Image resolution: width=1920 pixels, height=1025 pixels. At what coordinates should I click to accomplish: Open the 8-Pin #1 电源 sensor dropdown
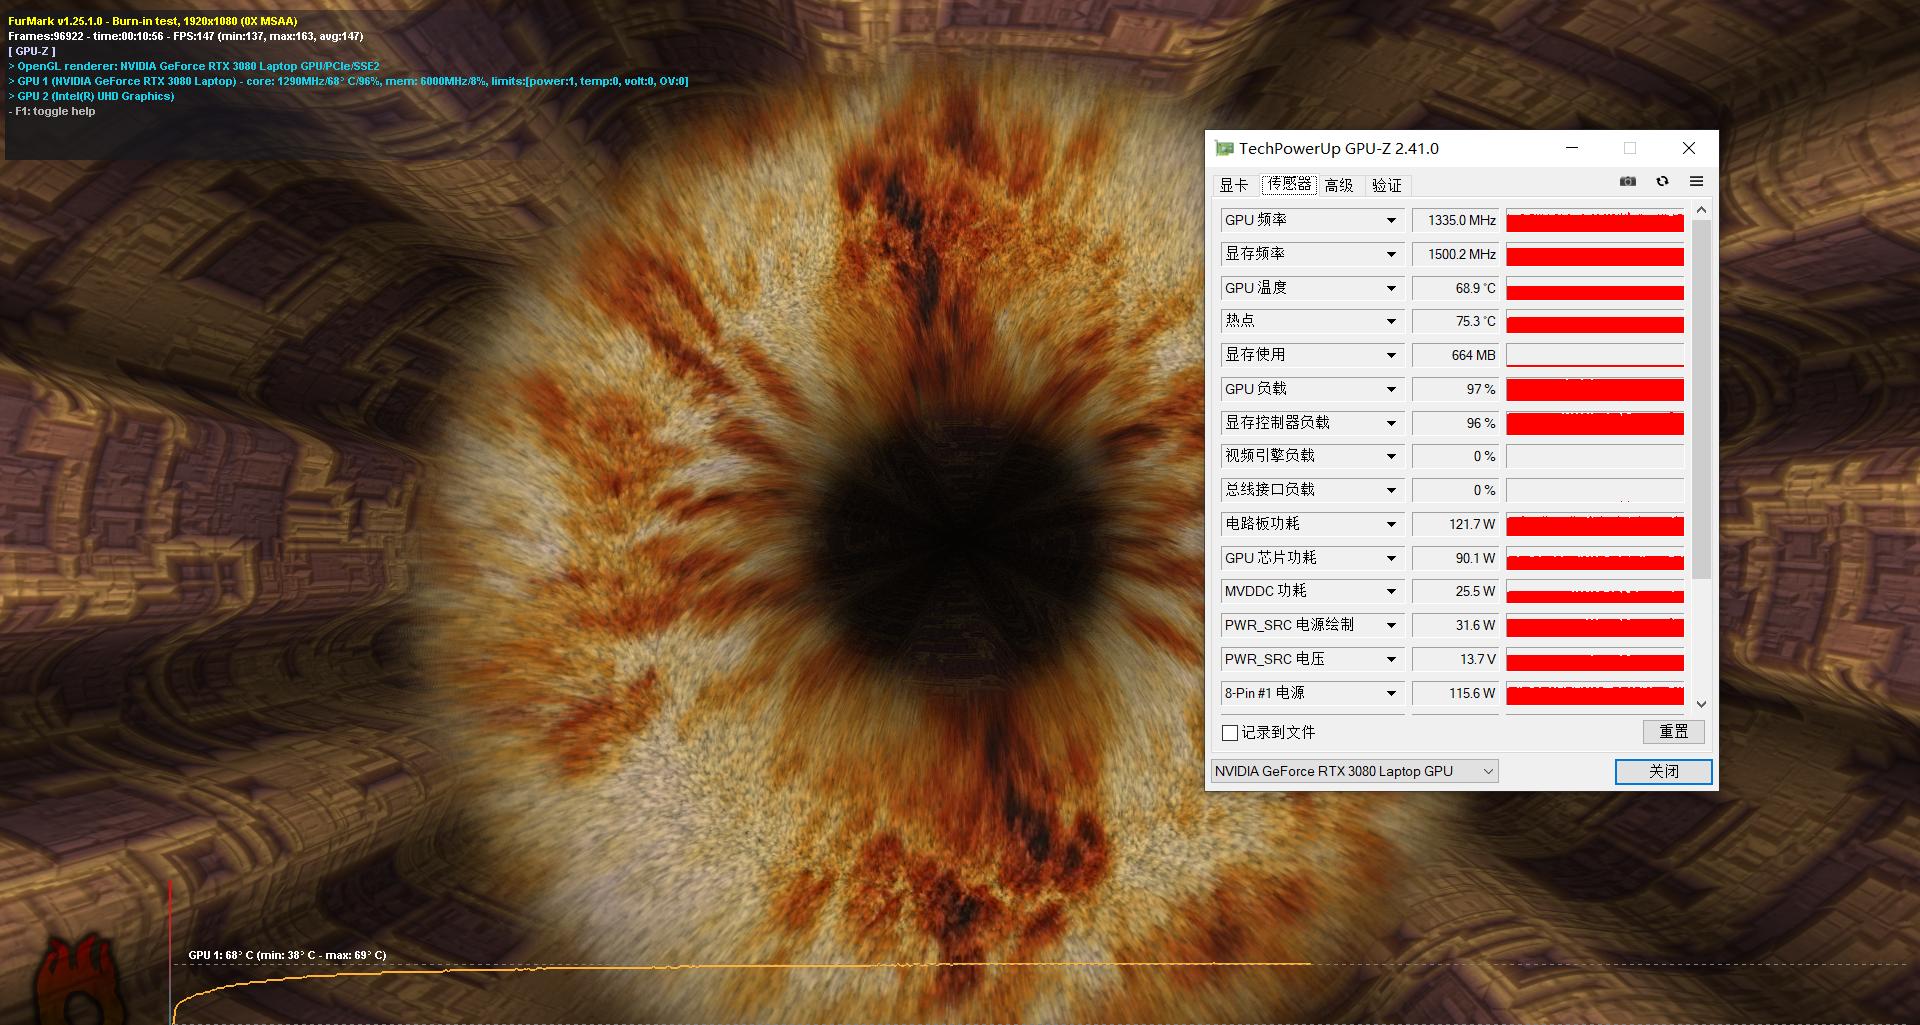point(1391,693)
